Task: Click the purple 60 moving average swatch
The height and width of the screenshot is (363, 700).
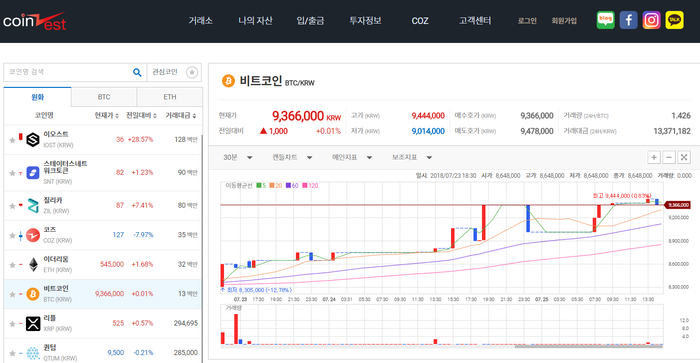Action: pos(288,185)
